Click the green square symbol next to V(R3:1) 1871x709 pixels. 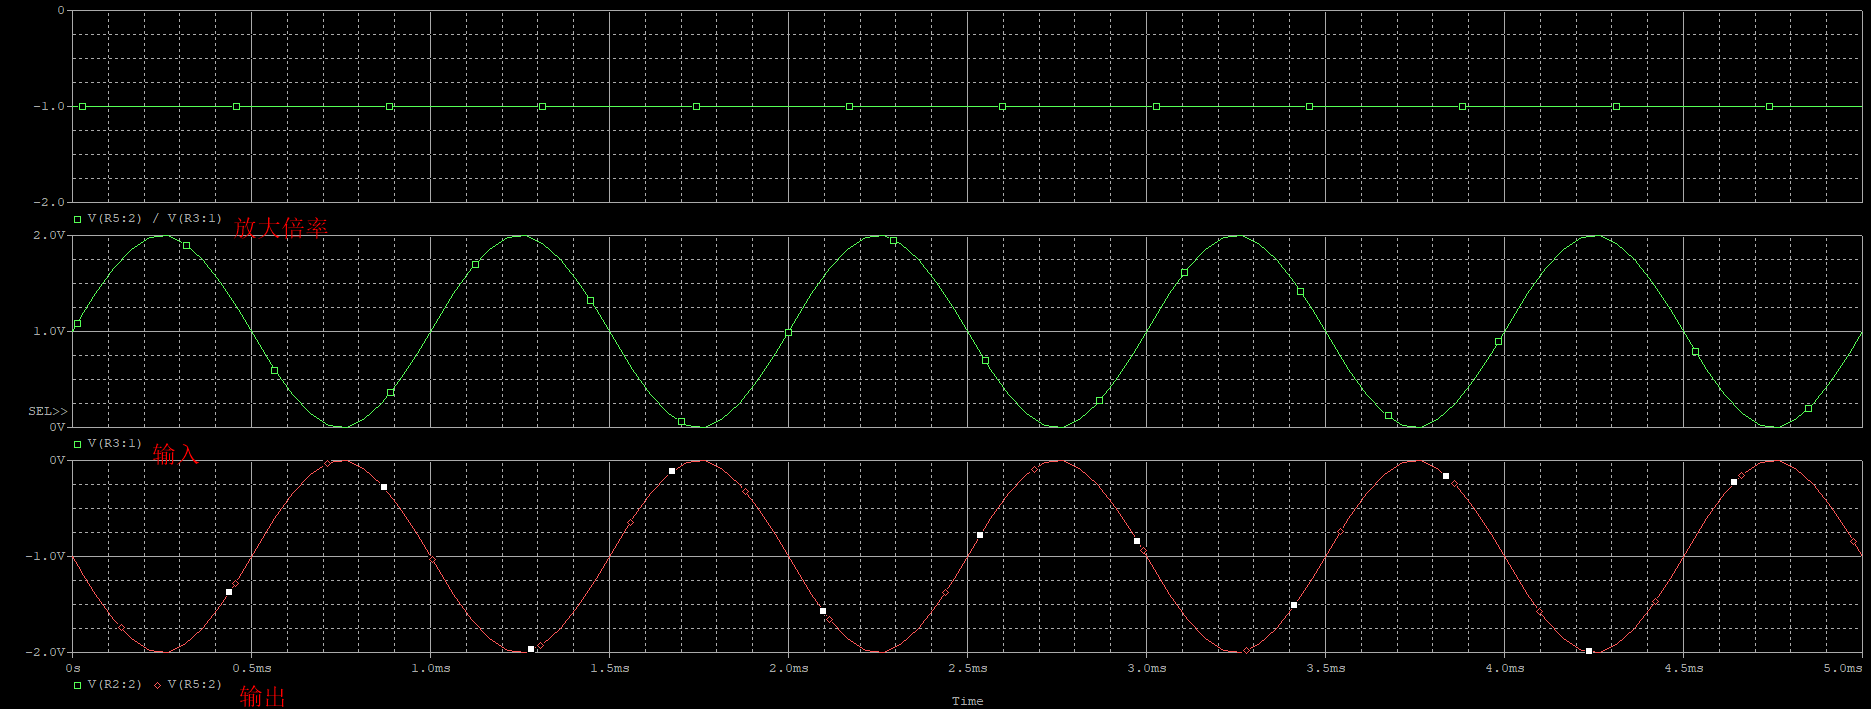tap(77, 444)
